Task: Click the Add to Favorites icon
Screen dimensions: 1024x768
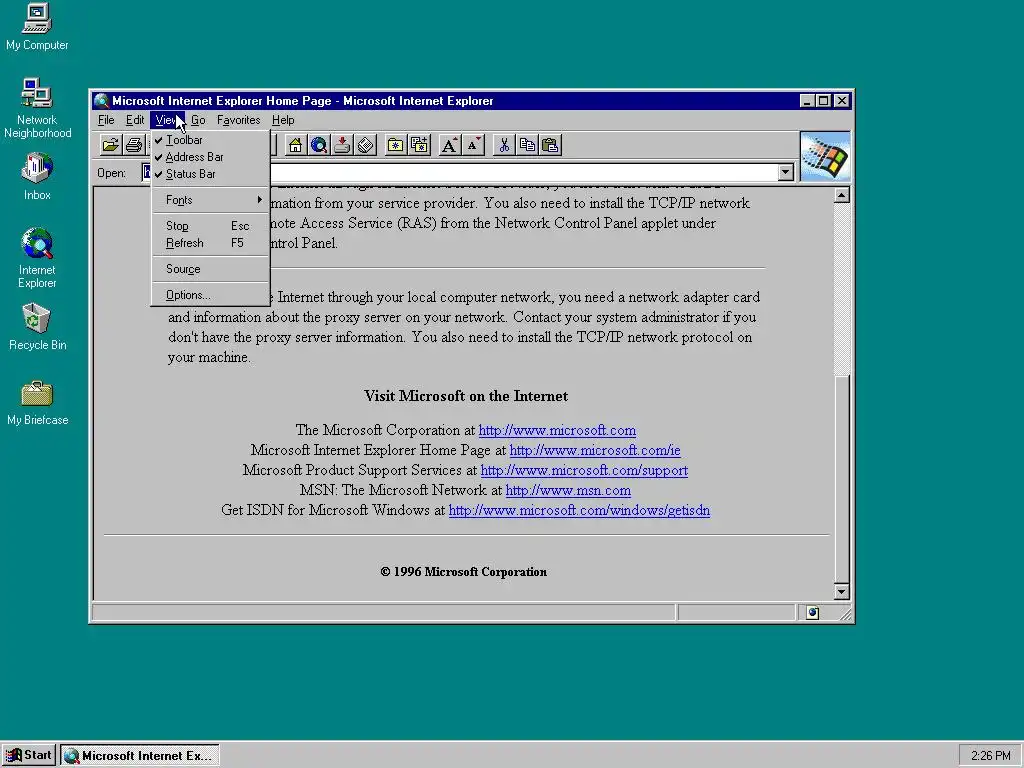Action: (x=419, y=145)
